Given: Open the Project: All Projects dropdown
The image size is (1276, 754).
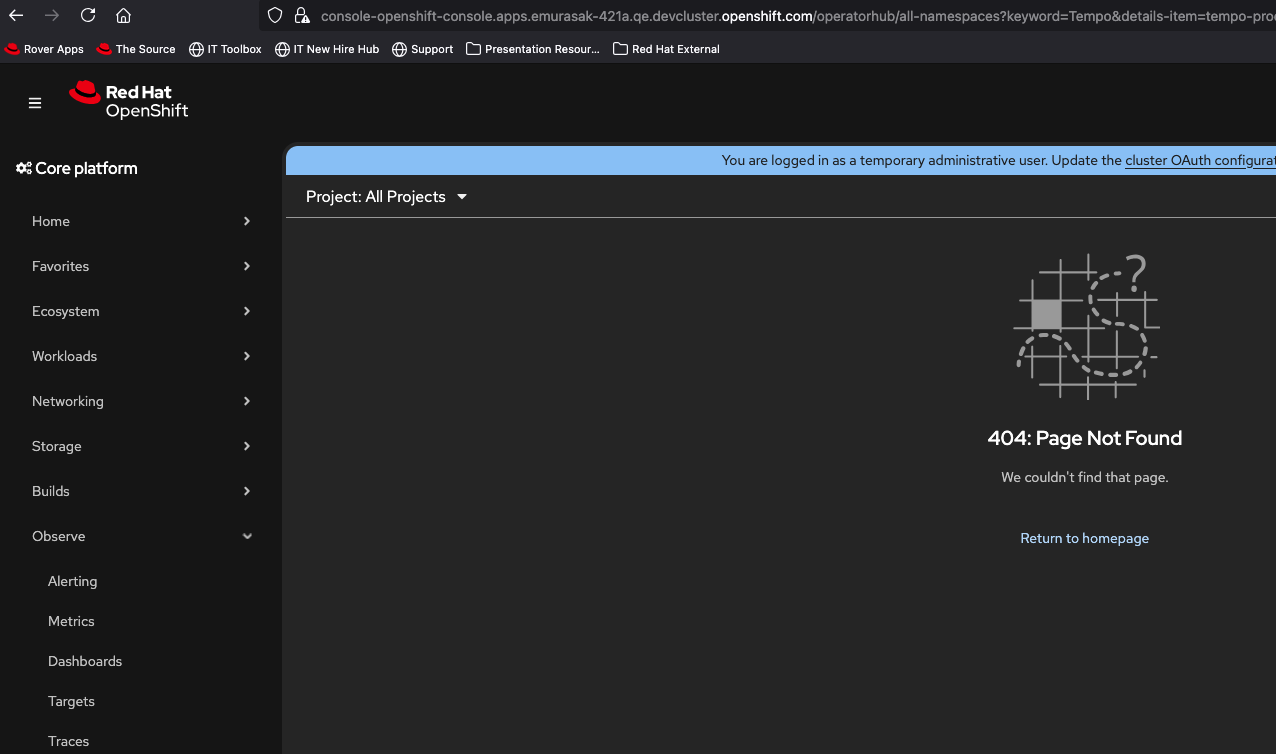Looking at the screenshot, I should tap(387, 197).
